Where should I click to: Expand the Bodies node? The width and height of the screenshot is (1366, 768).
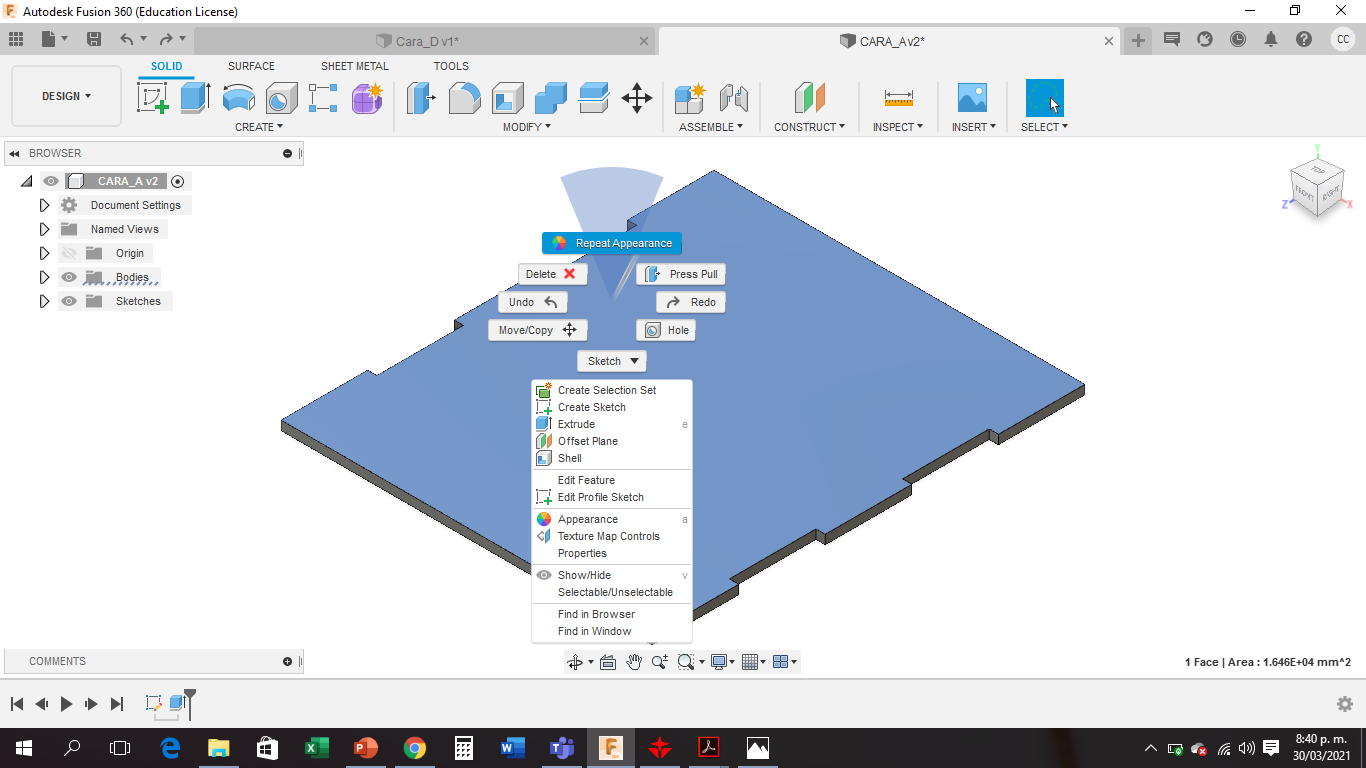click(x=44, y=277)
